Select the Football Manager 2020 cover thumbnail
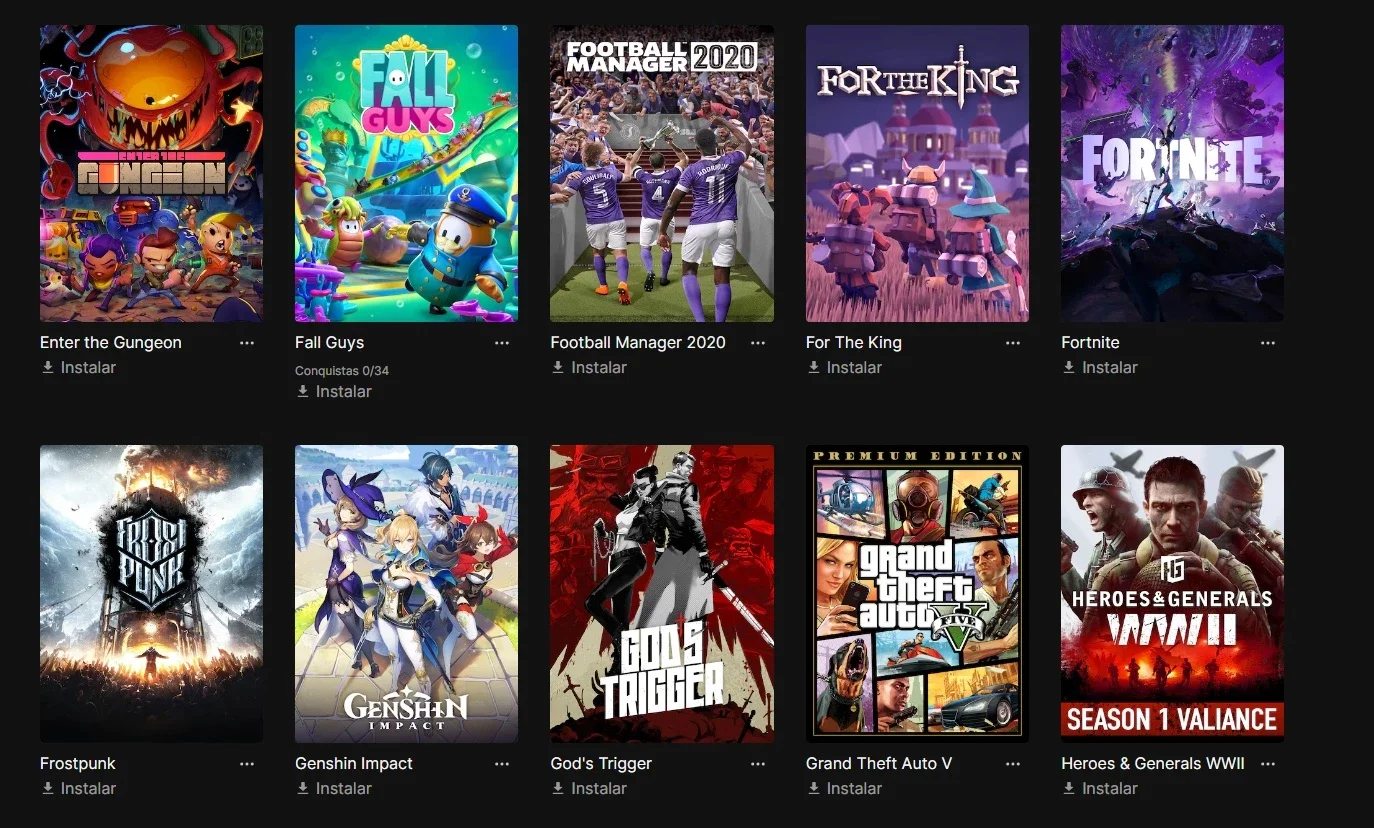Image resolution: width=1374 pixels, height=828 pixels. (662, 173)
